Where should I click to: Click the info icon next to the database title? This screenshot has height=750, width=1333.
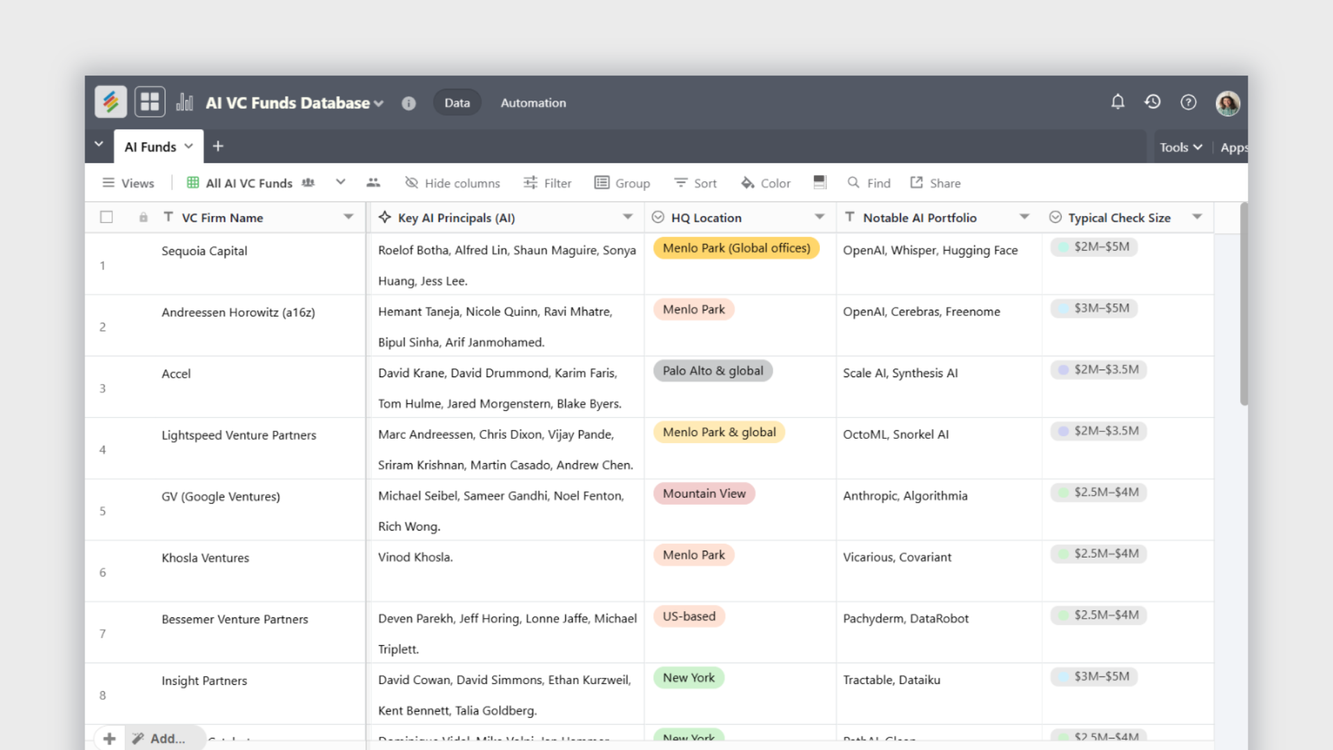click(x=408, y=102)
